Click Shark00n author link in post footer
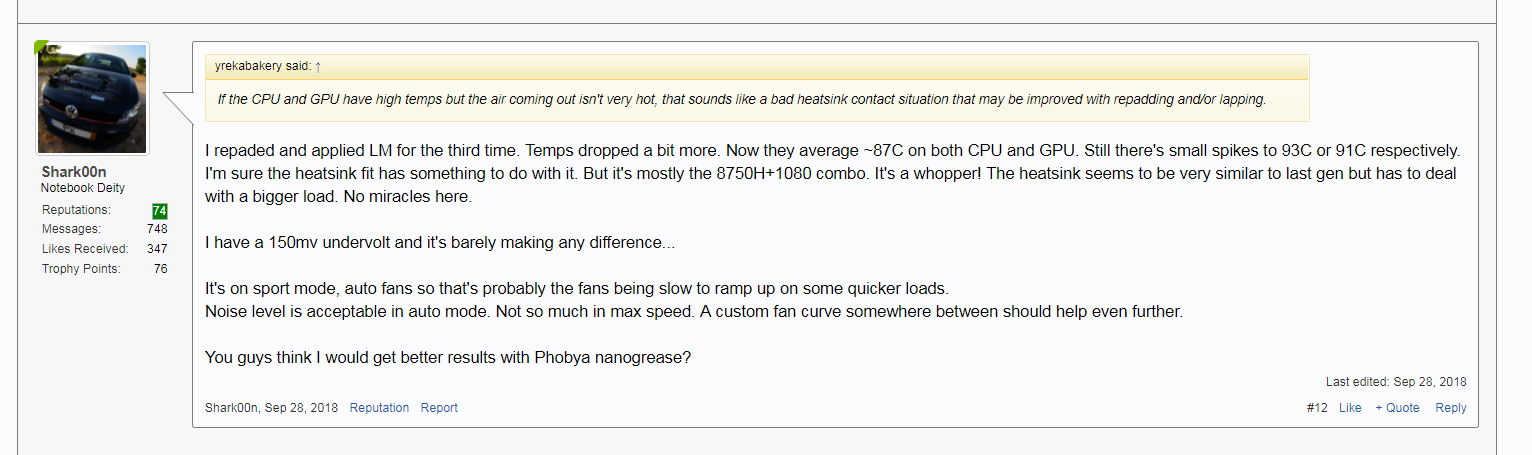 tap(231, 408)
